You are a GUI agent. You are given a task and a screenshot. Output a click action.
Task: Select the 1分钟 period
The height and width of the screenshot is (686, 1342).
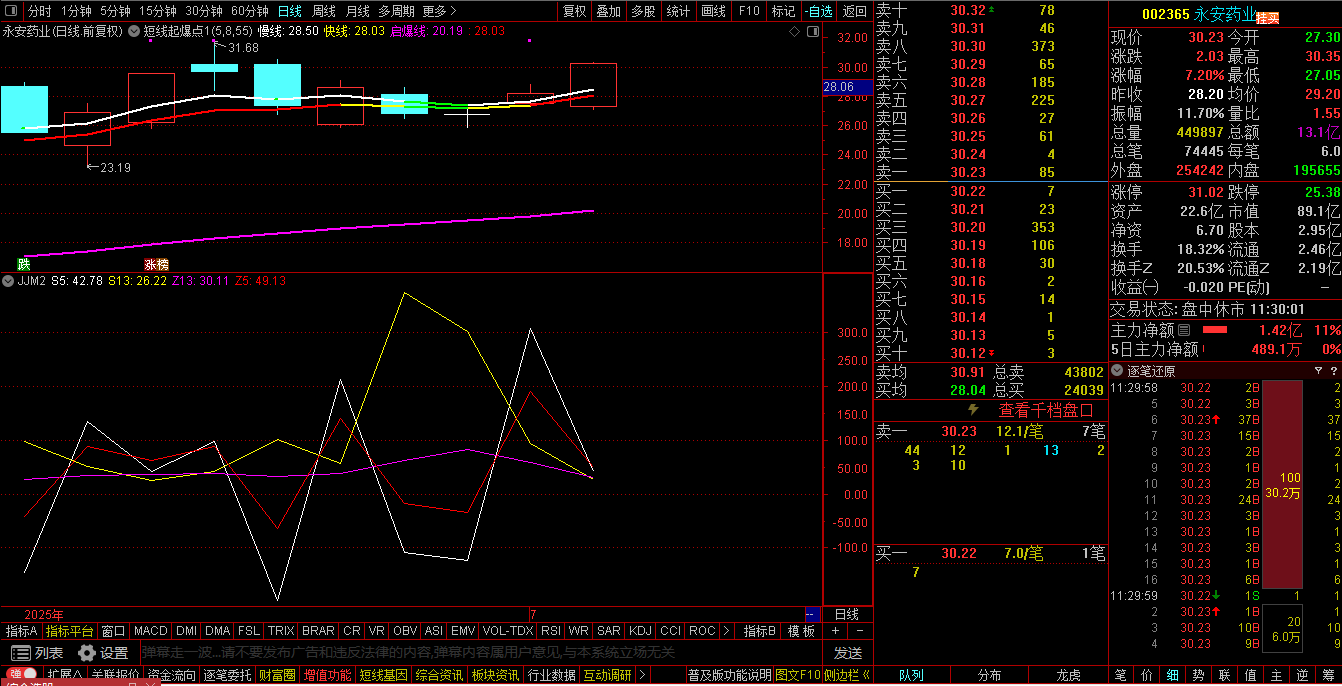pos(76,12)
